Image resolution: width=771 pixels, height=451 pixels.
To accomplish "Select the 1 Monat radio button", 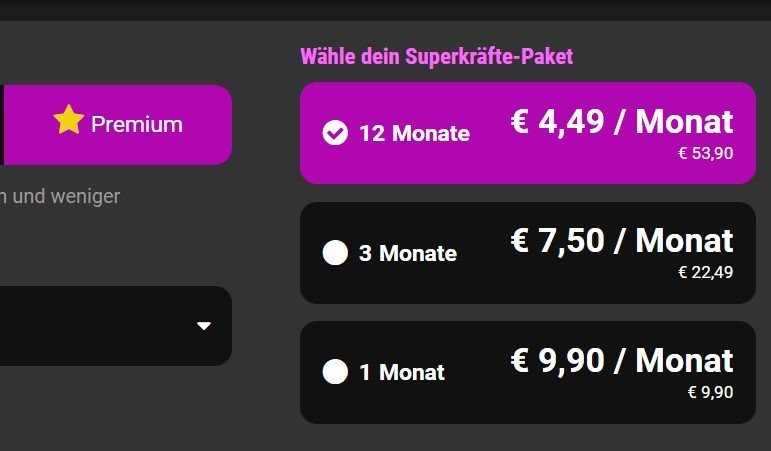I will coord(335,372).
